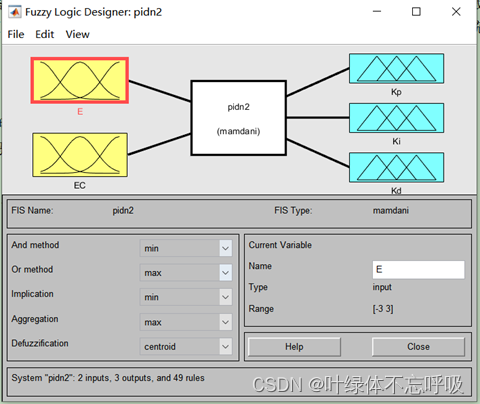Focus the variable Name input field

(x=418, y=269)
